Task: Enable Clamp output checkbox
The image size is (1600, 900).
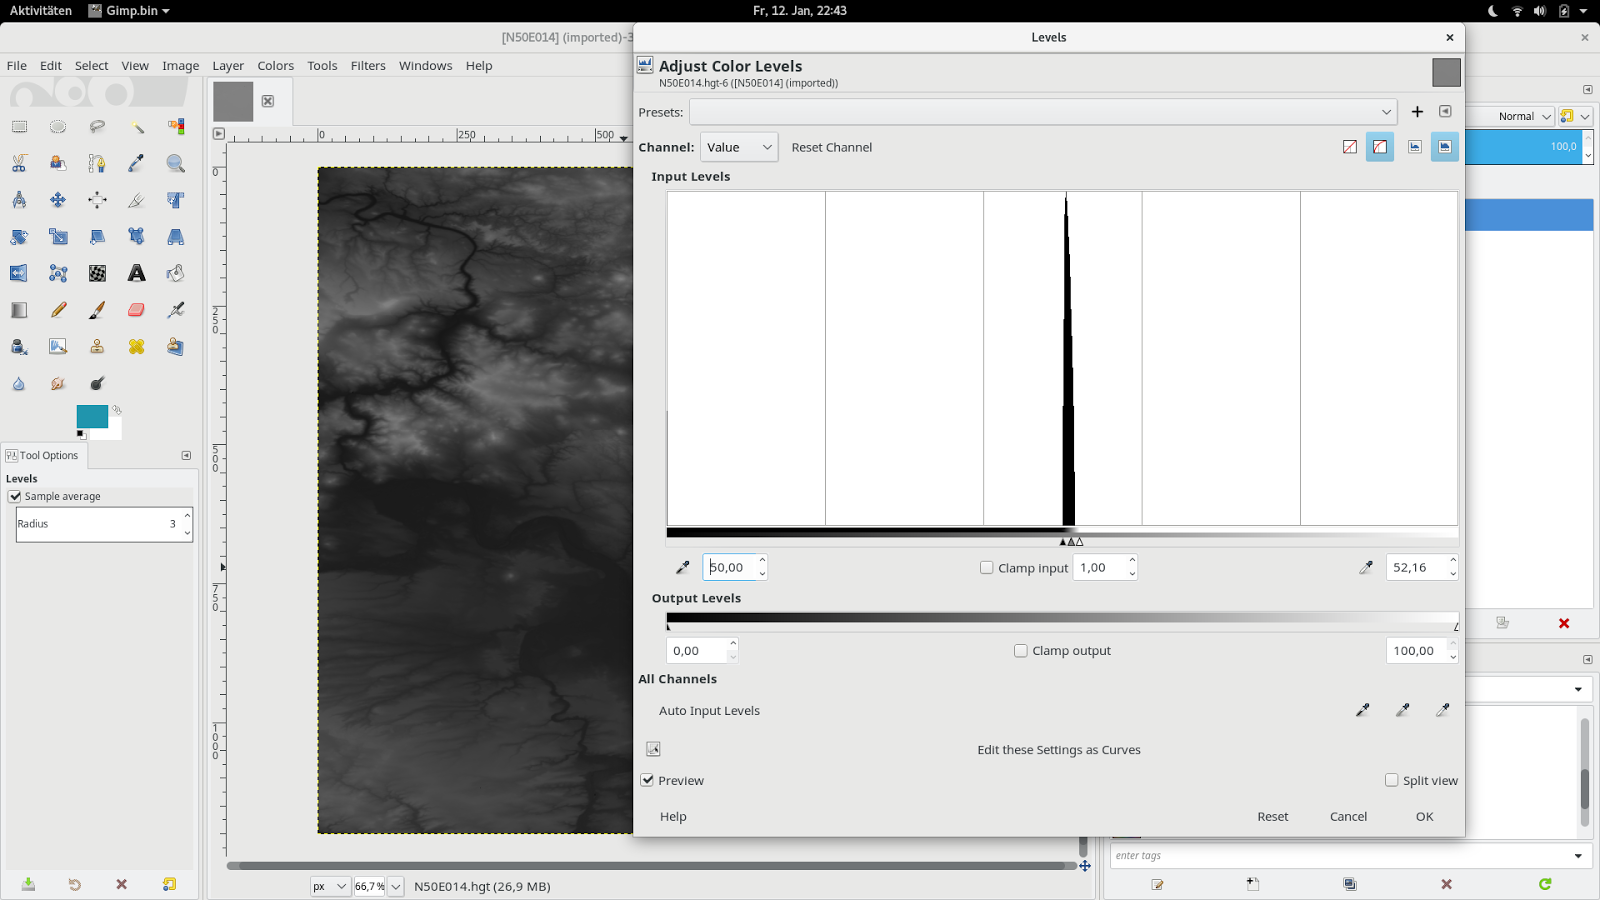Action: pos(1021,651)
